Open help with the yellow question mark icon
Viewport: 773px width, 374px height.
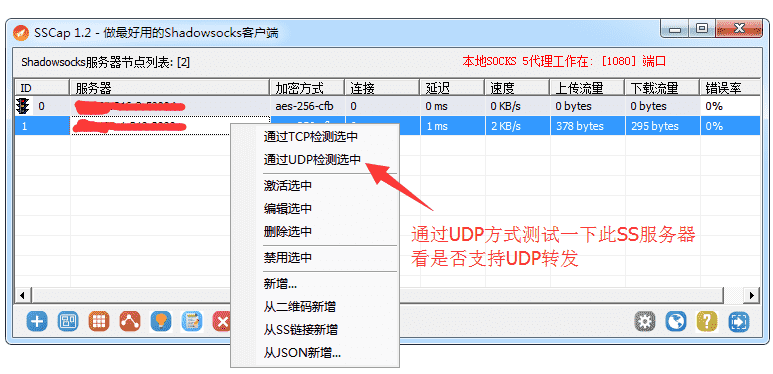707,322
